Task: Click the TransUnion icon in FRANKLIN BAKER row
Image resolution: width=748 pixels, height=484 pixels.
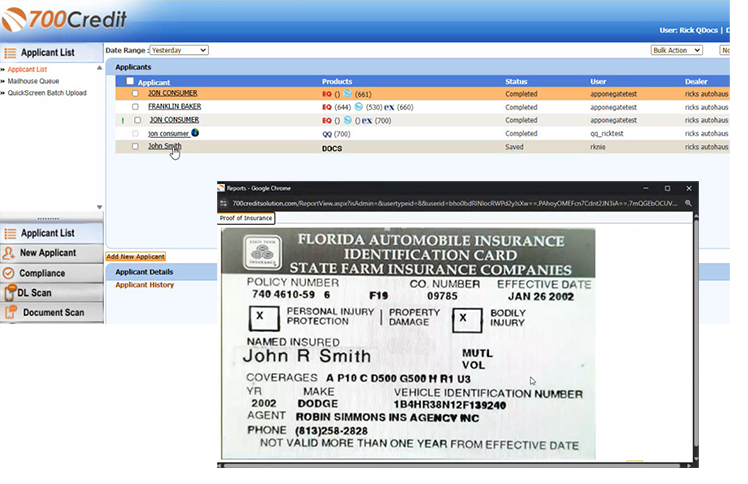Action: click(x=359, y=106)
